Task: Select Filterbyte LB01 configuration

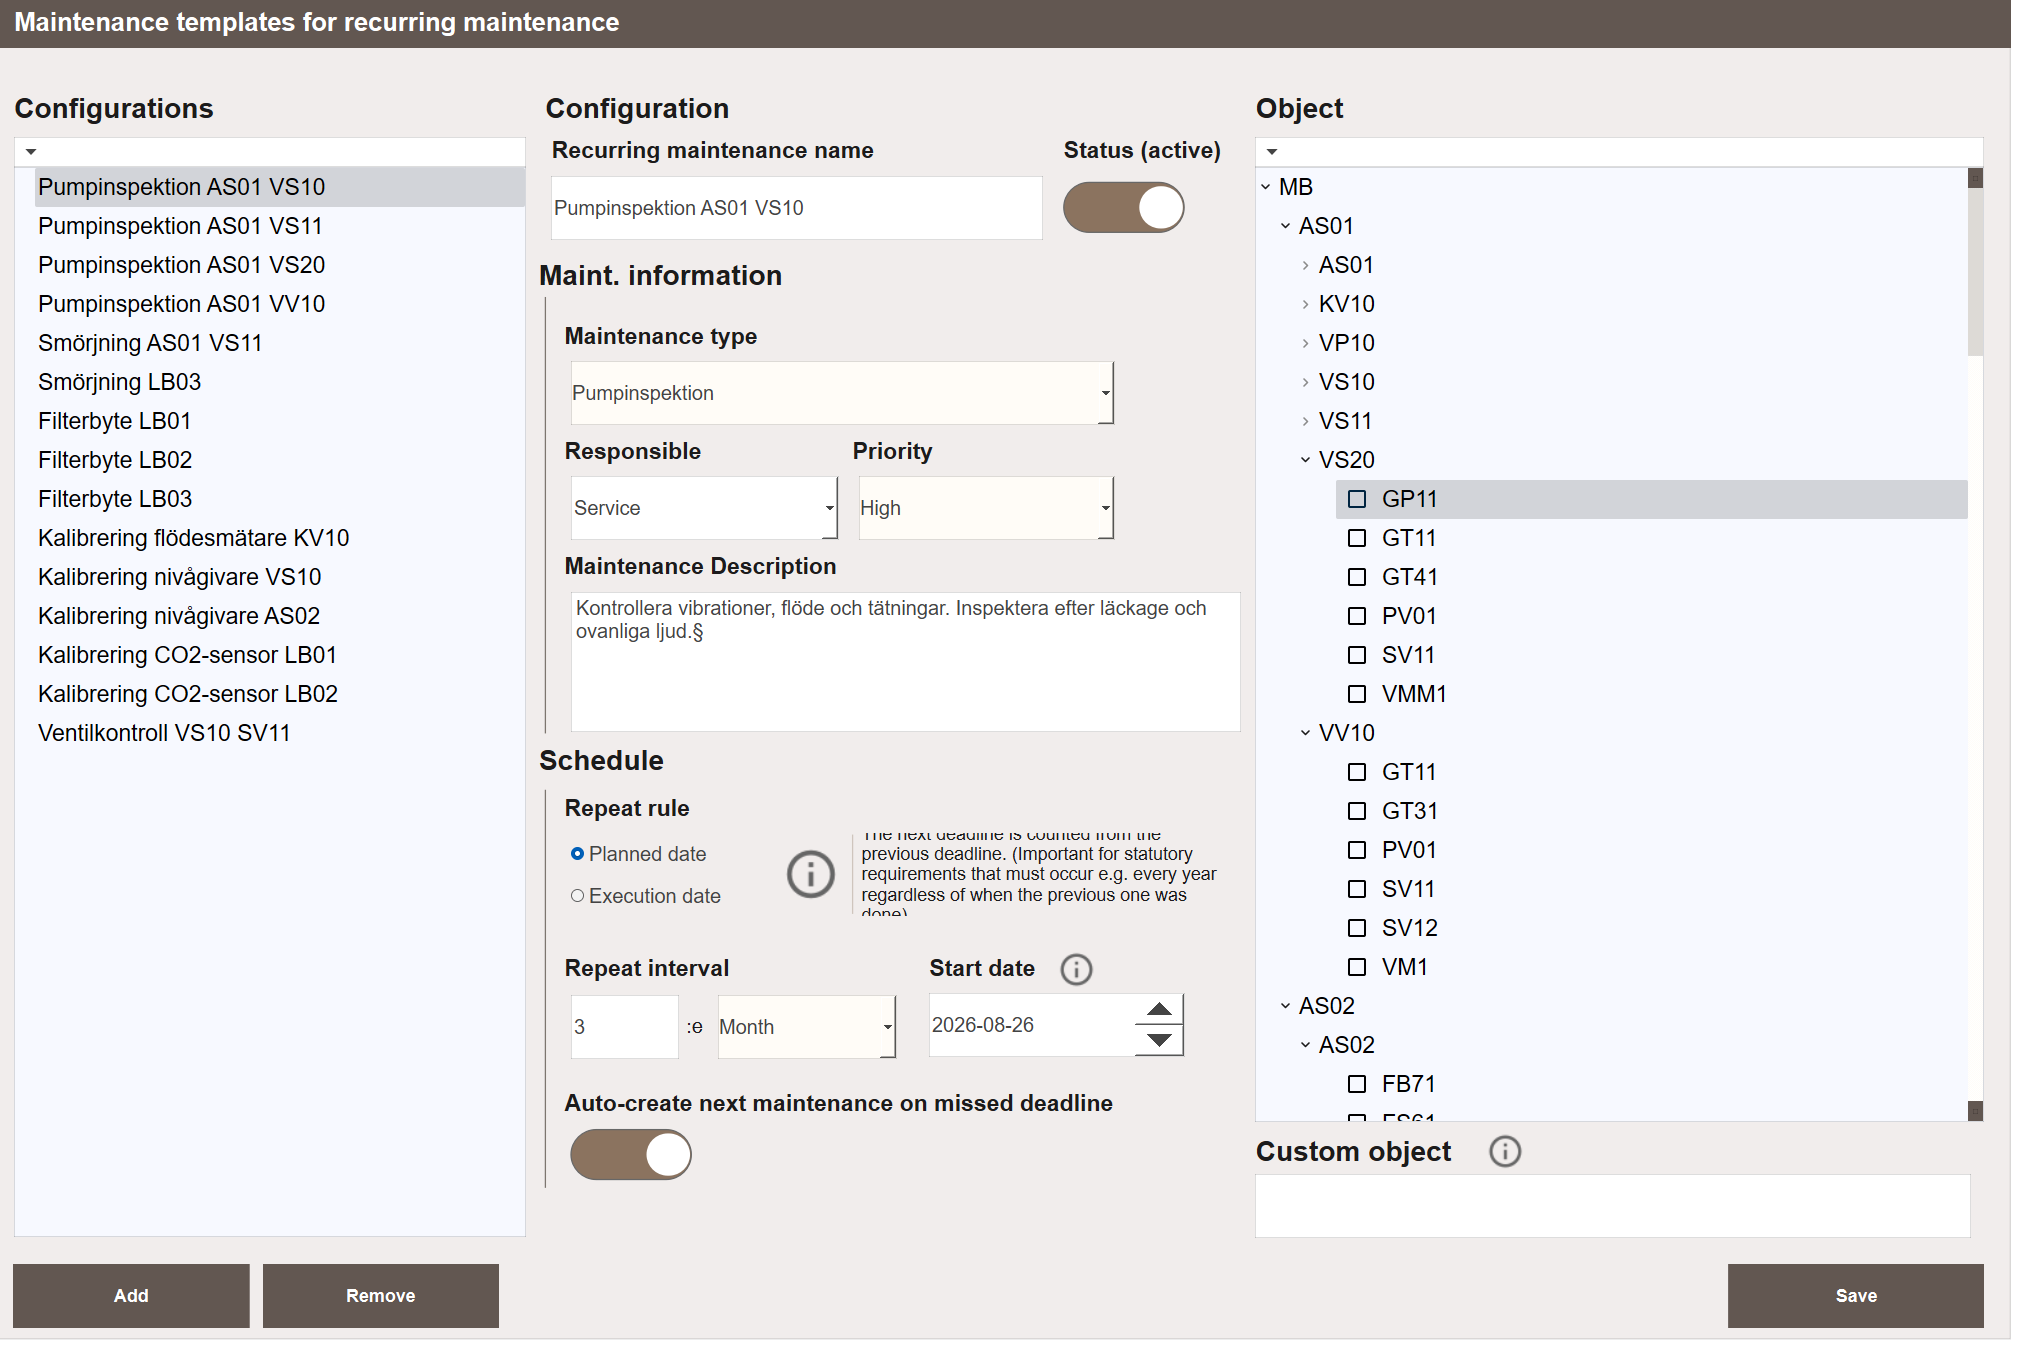Action: pos(280,421)
